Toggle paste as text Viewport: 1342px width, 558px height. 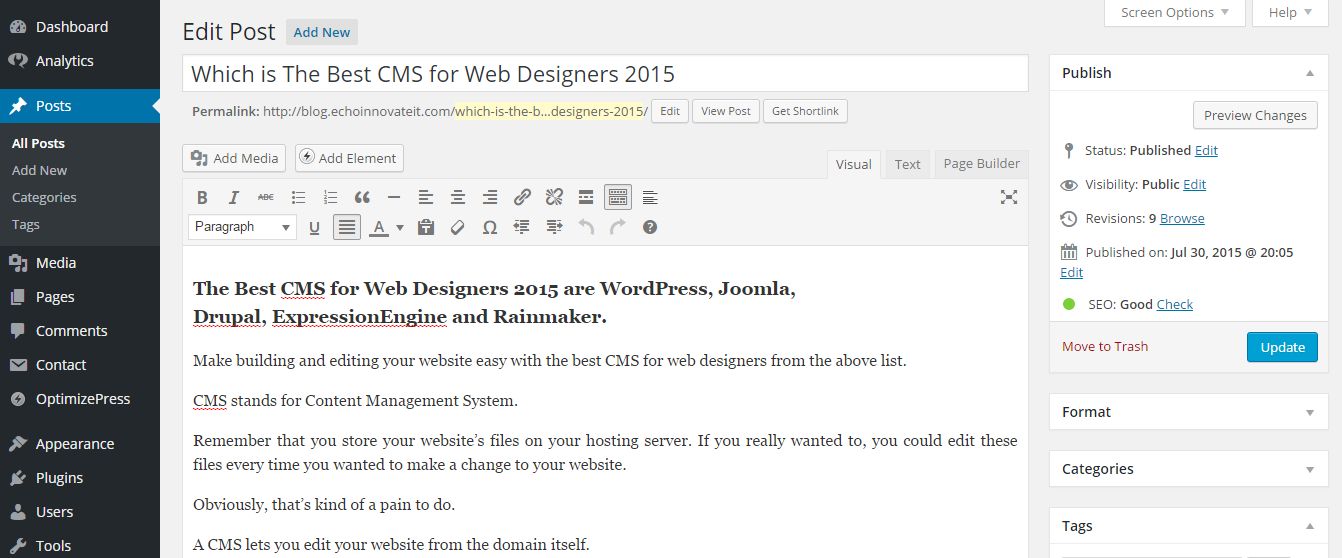(x=426, y=227)
